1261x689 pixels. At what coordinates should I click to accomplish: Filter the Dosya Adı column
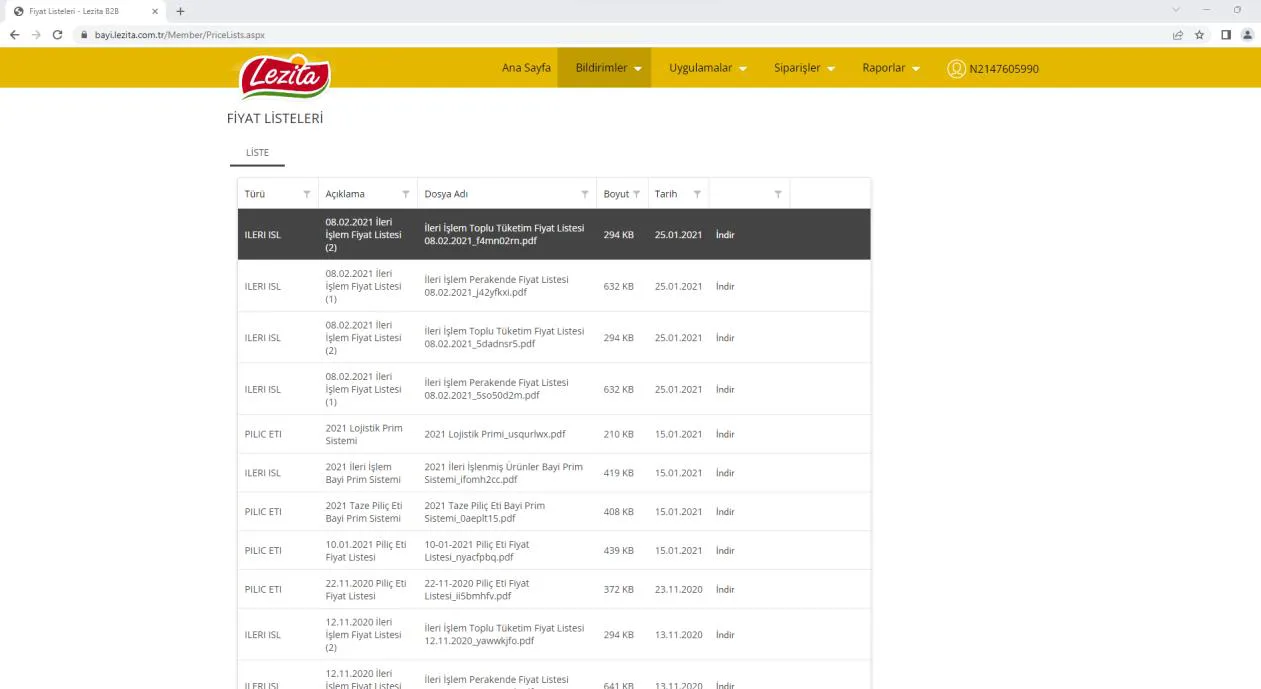[x=585, y=194]
